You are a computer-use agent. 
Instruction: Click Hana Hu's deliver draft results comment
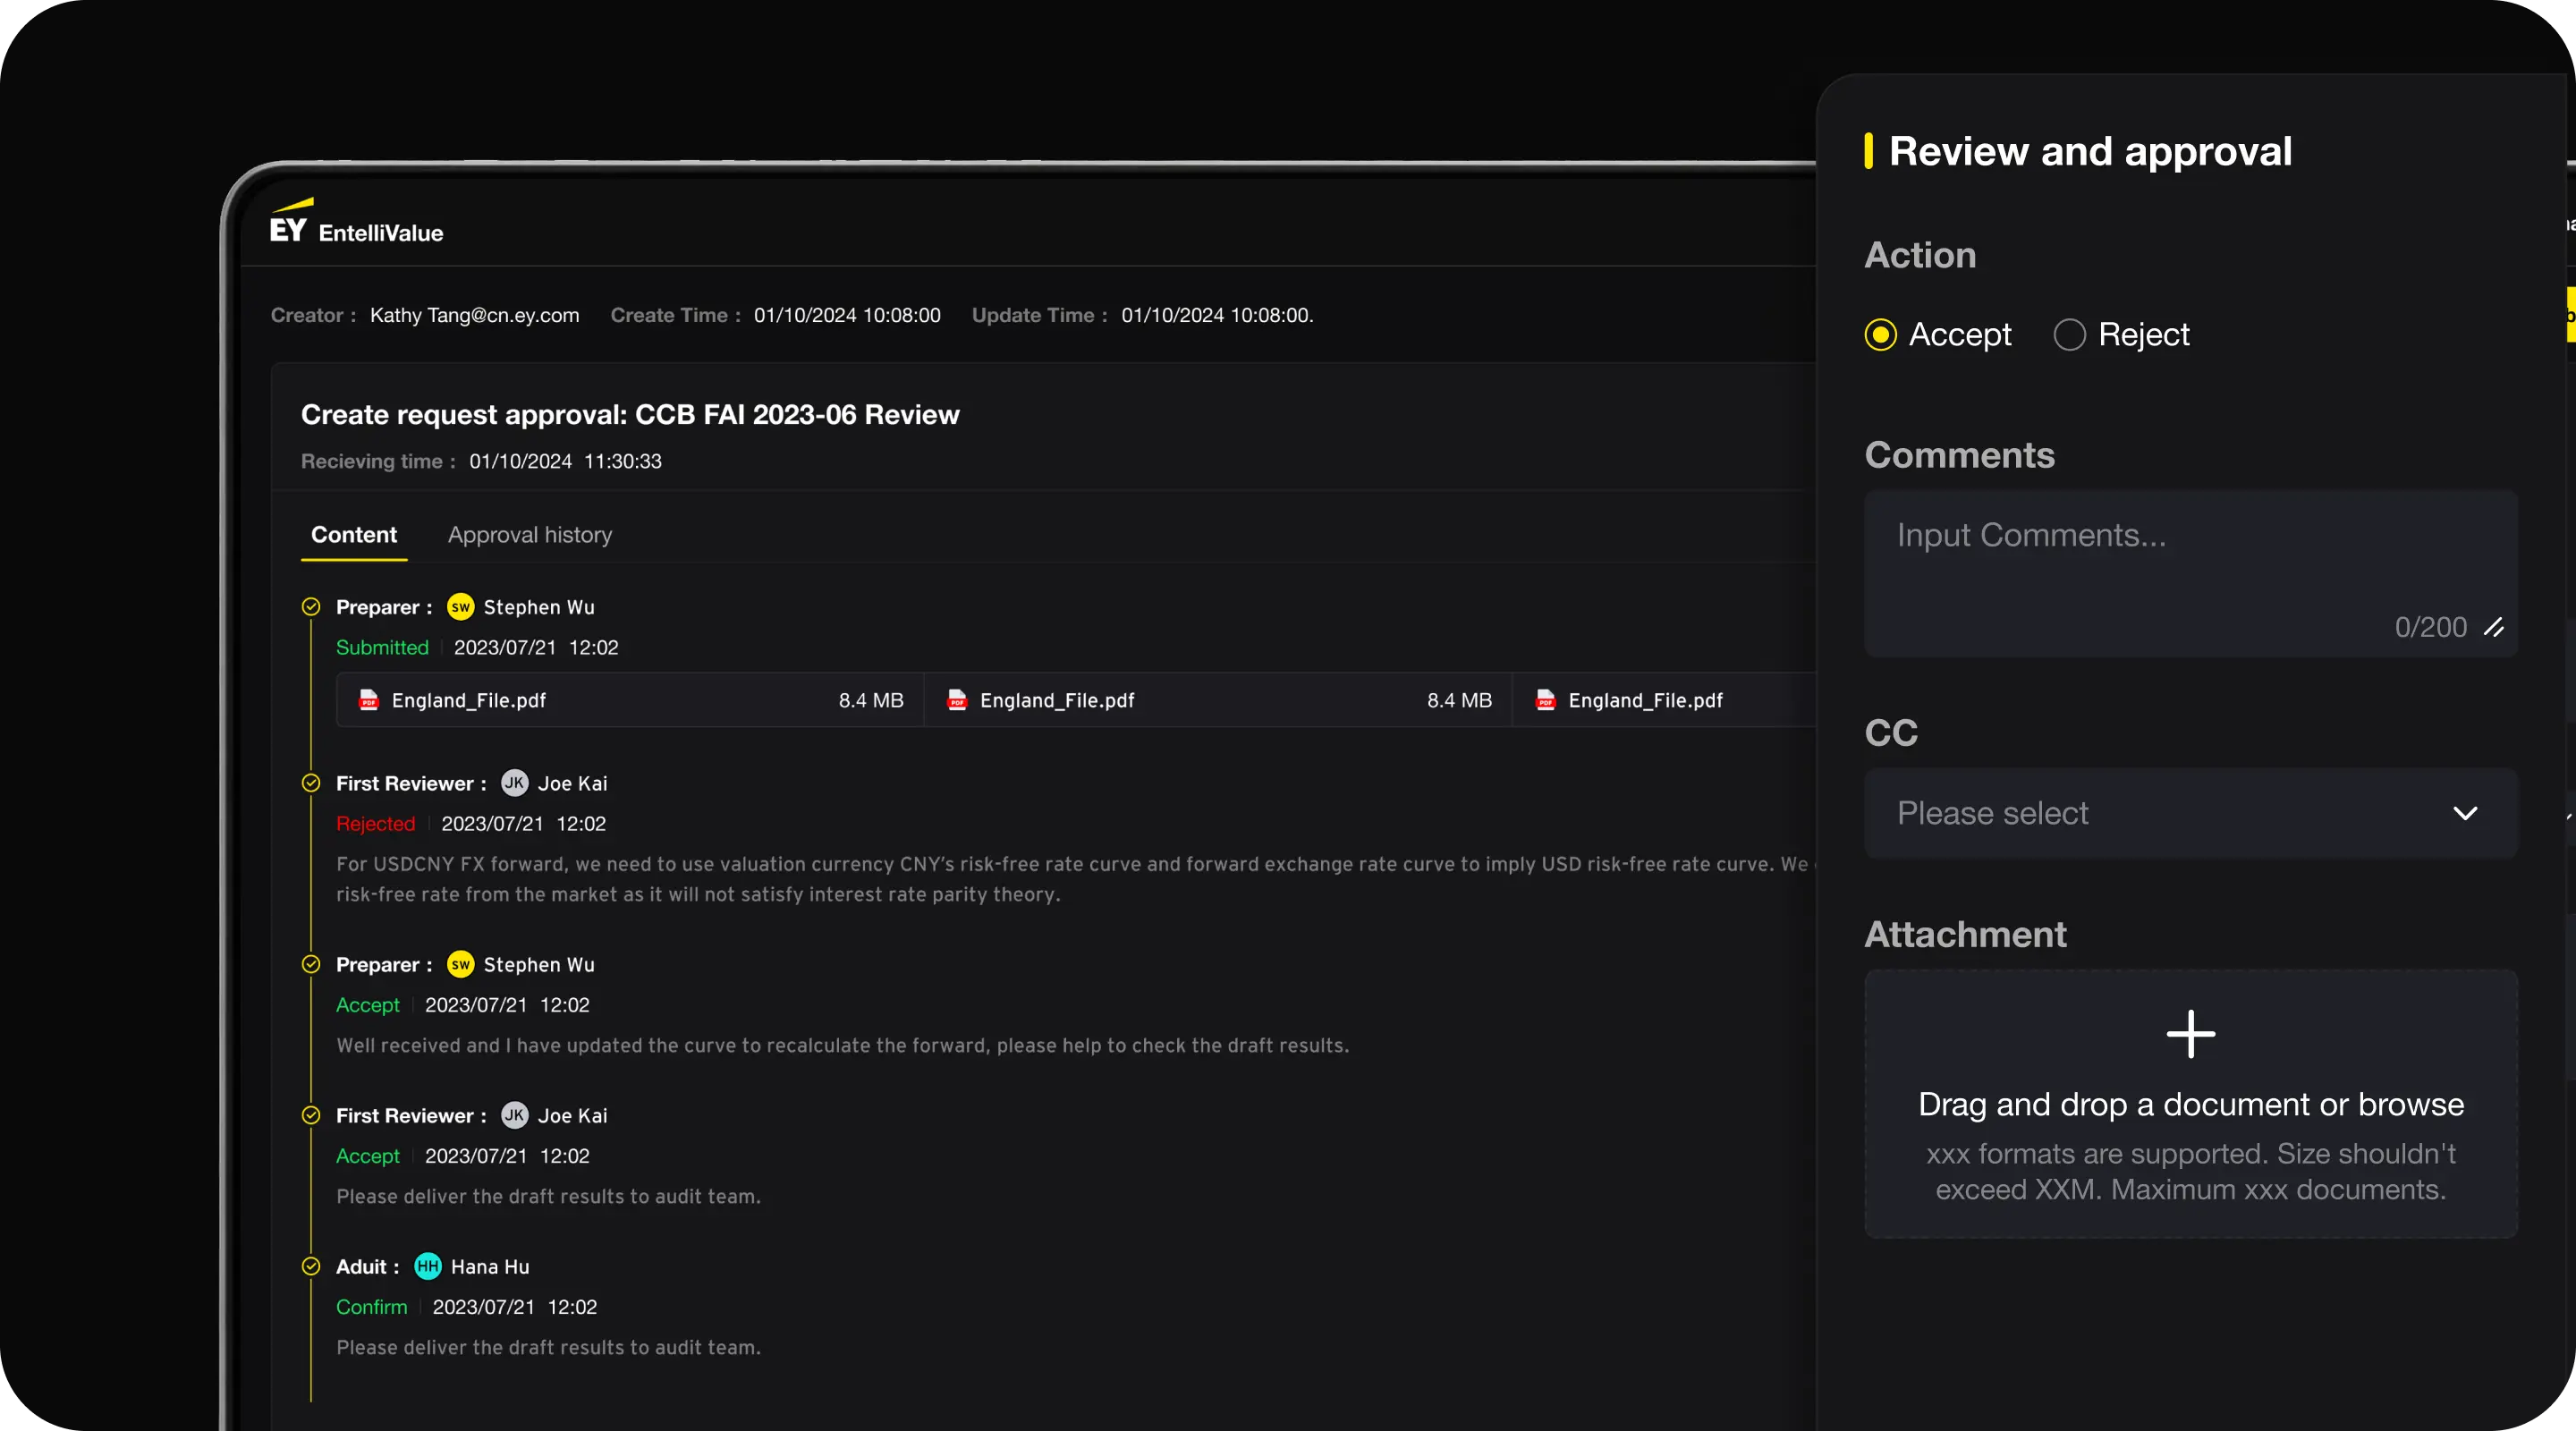(x=548, y=1347)
